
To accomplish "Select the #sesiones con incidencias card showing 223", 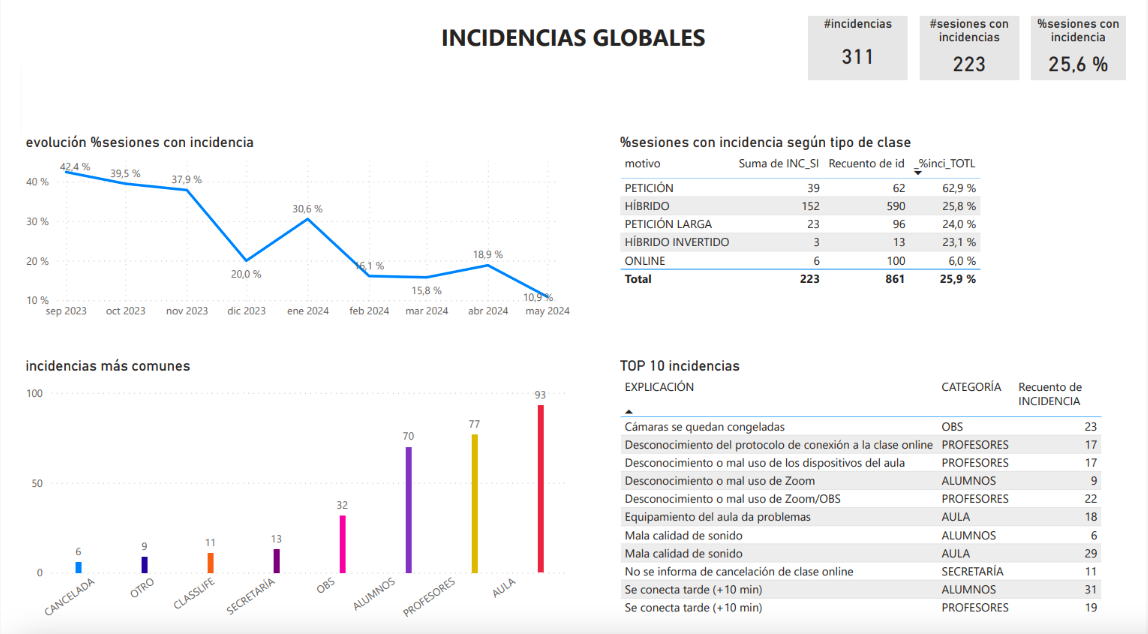I will click(x=969, y=47).
